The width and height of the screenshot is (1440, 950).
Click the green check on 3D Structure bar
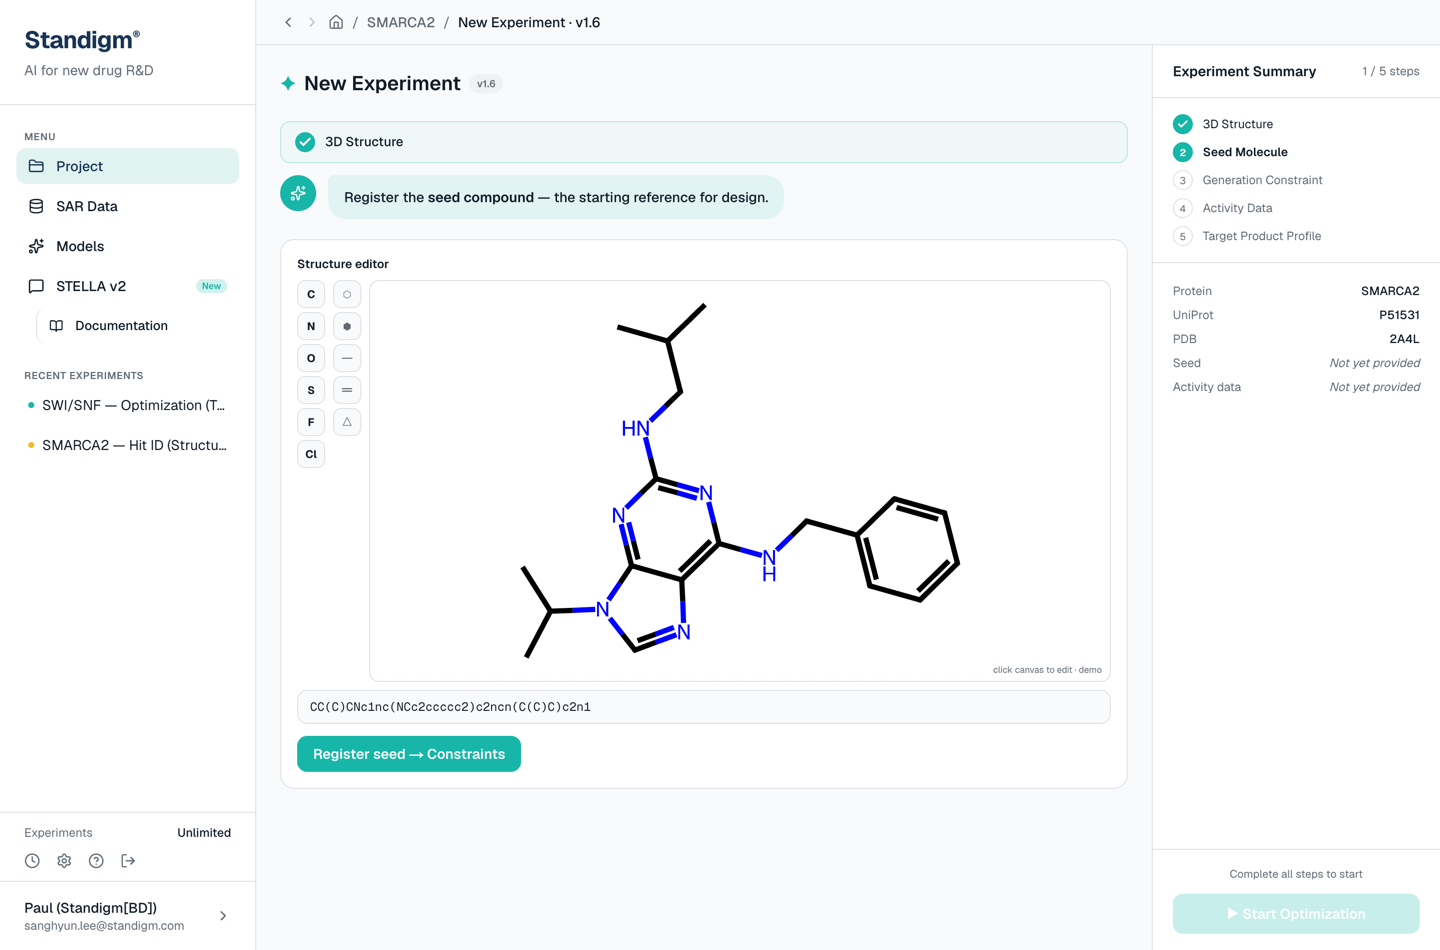305,142
